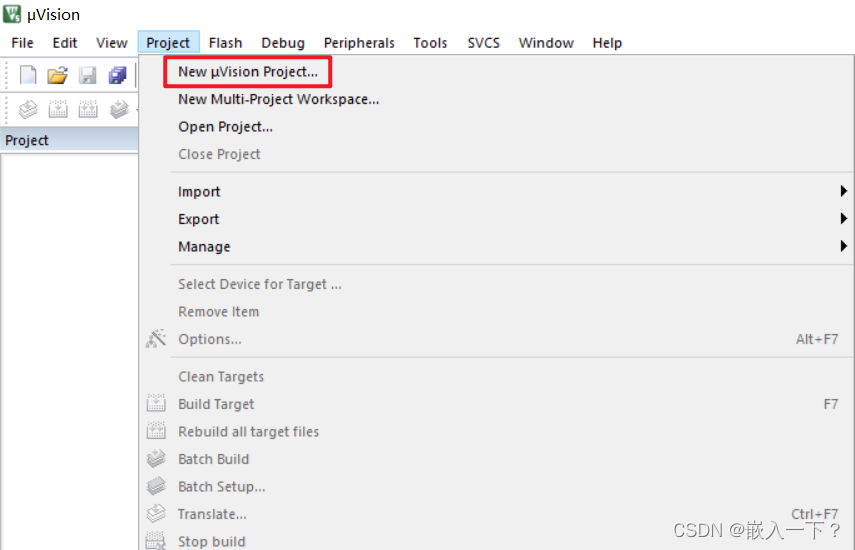Select Build Target menu entry
The width and height of the screenshot is (855, 550).
click(497, 404)
